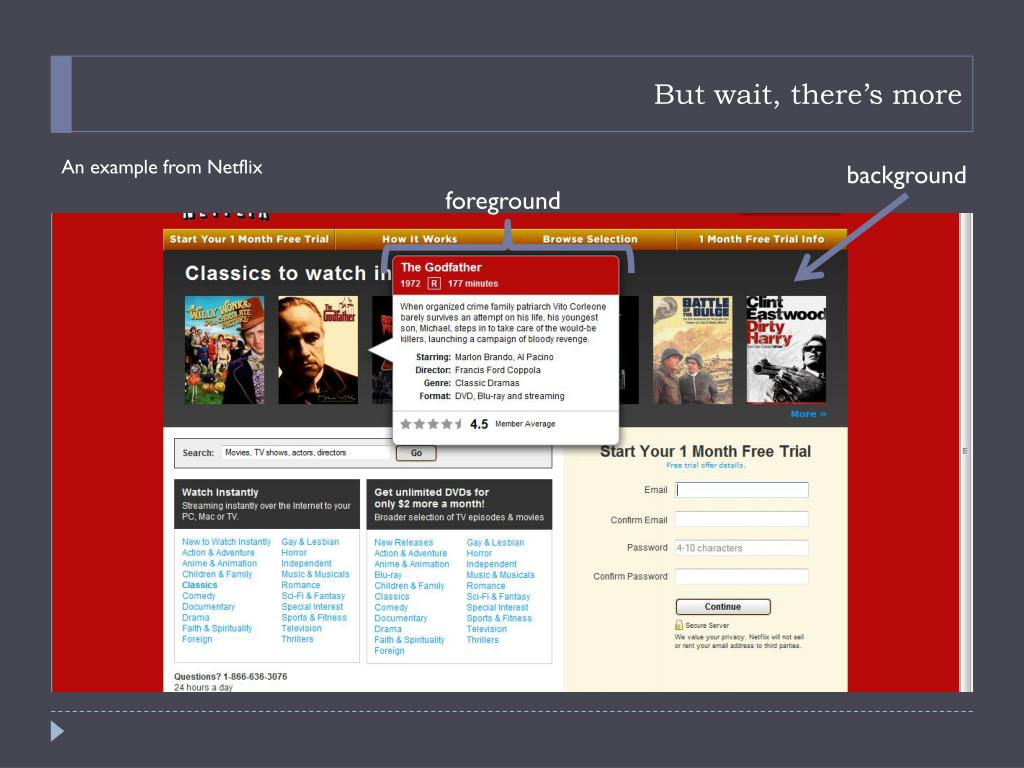The image size is (1024, 768).
Task: Open Watch Instantly Children & Family link
Action: point(217,574)
